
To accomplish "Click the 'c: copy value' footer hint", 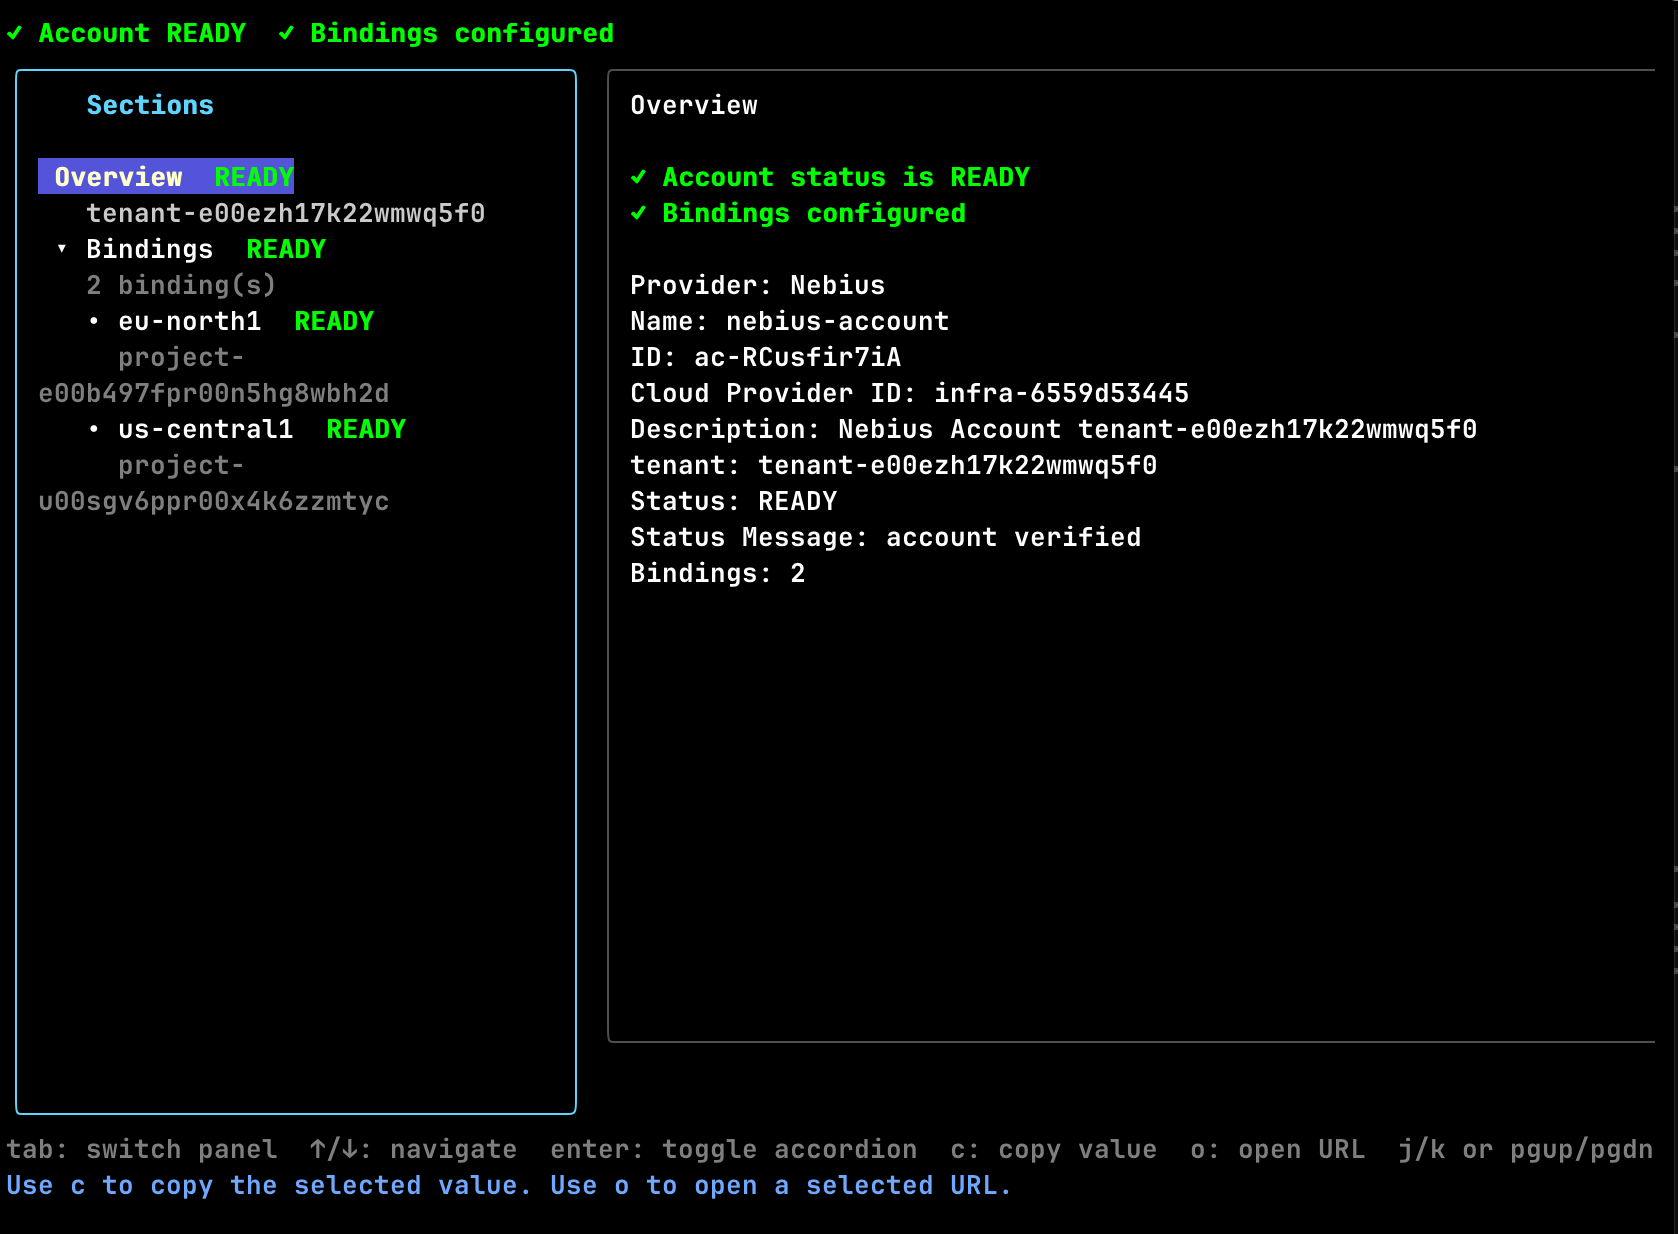I will (1053, 1150).
